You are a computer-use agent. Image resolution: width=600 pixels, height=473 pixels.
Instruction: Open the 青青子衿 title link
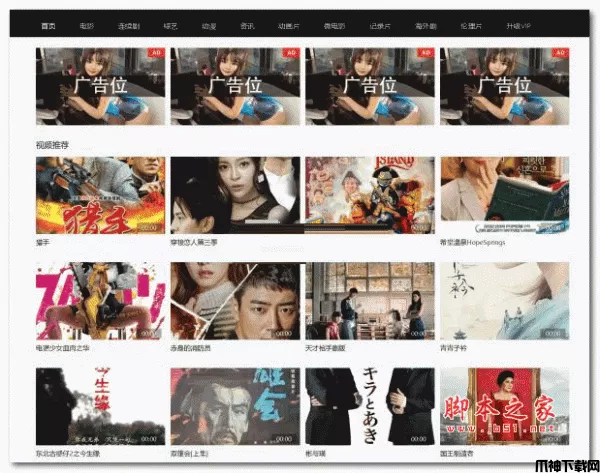point(453,348)
